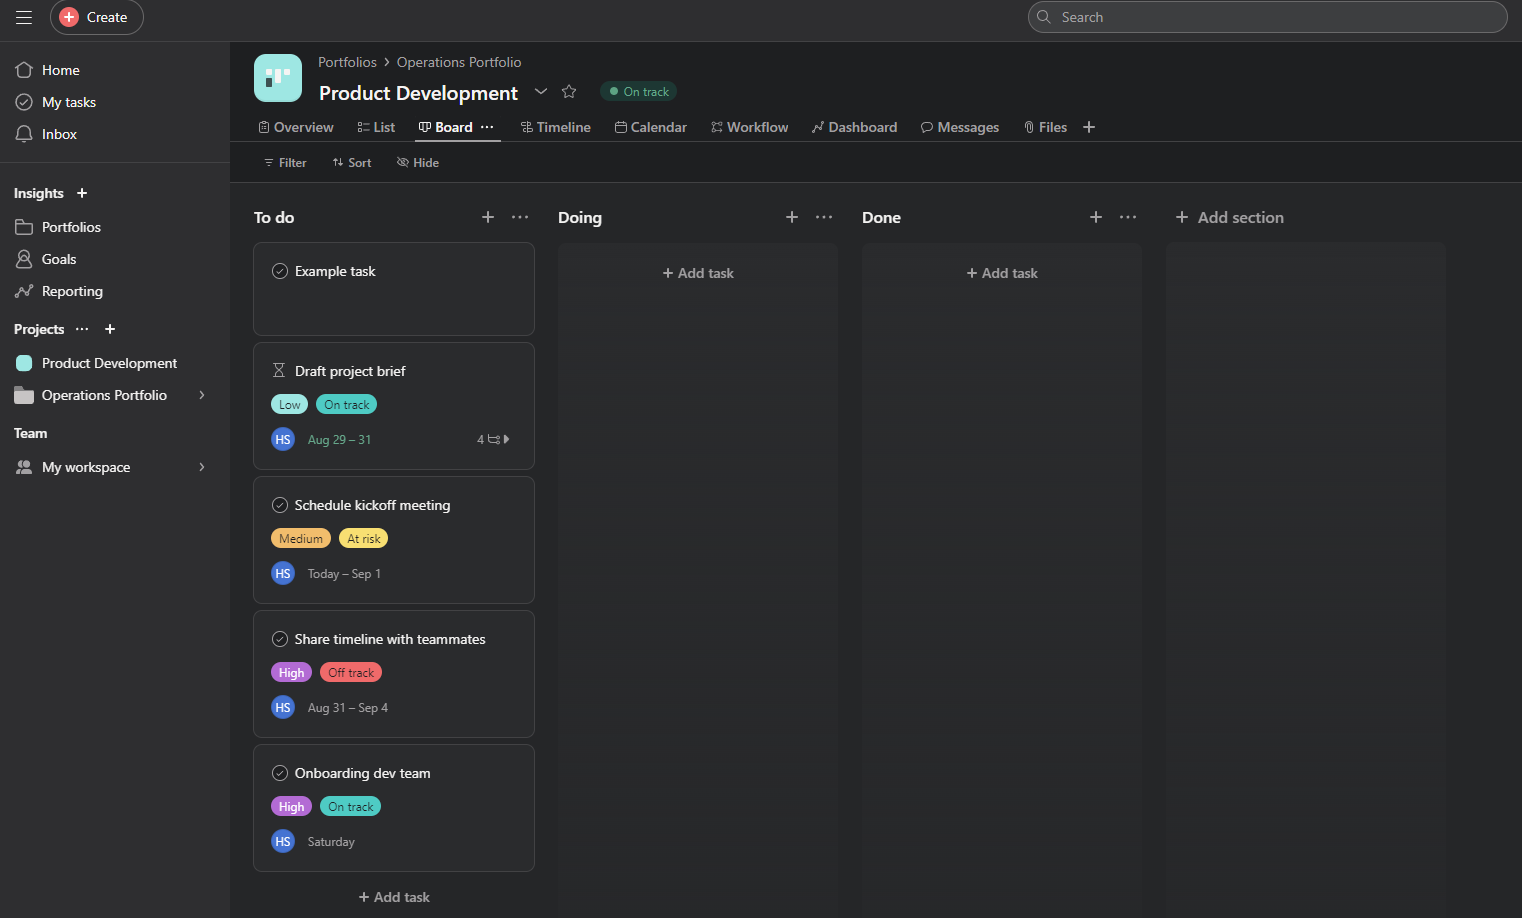Click Add section to create new column

click(1229, 217)
